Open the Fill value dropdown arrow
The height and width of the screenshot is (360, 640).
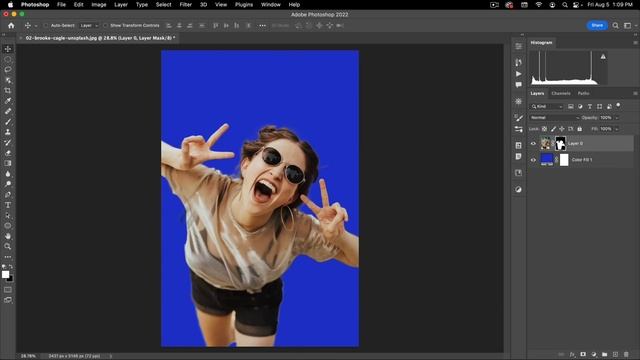[617, 129]
